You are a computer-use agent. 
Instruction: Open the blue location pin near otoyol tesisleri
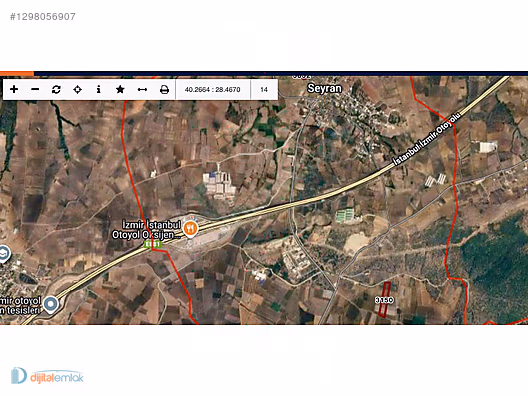click(51, 304)
